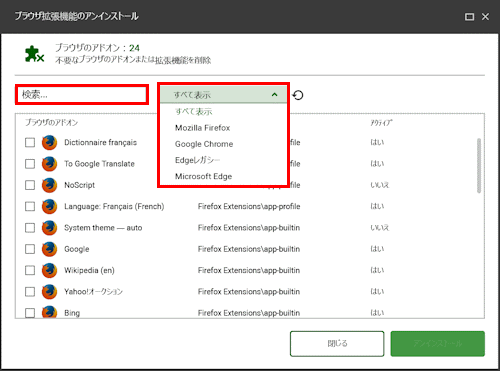
Task: Maximize the dialog window
Action: 469,17
